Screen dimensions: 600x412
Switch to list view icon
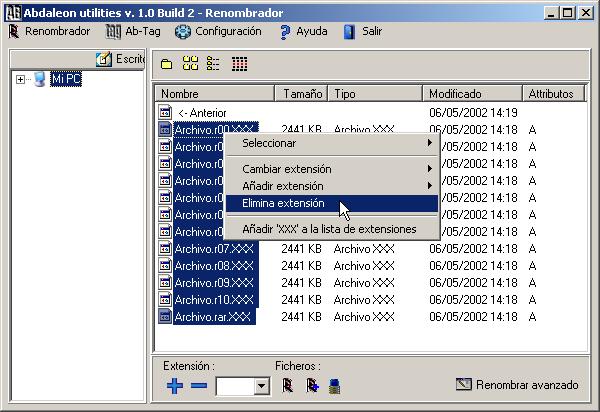[x=212, y=63]
